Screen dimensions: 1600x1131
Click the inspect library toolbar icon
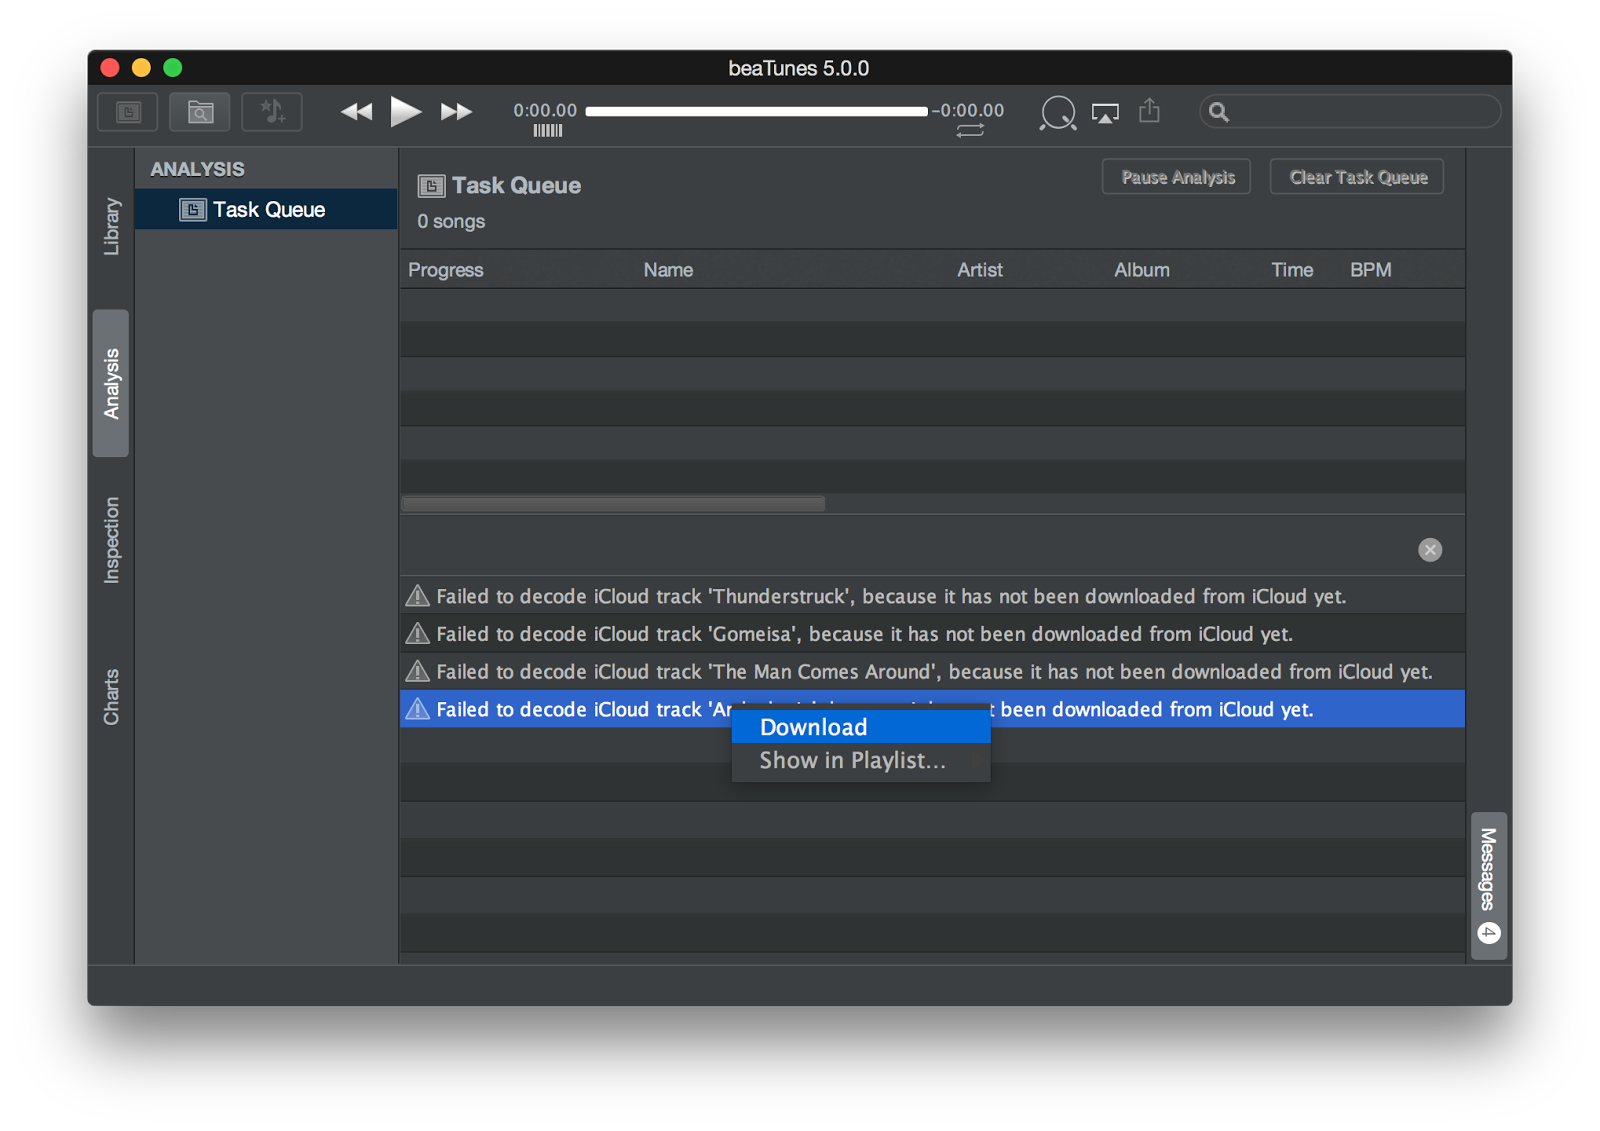[x=200, y=112]
